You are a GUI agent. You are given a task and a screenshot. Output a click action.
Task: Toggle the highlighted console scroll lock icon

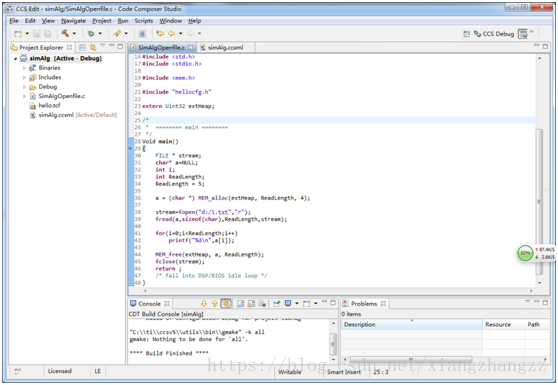point(226,304)
